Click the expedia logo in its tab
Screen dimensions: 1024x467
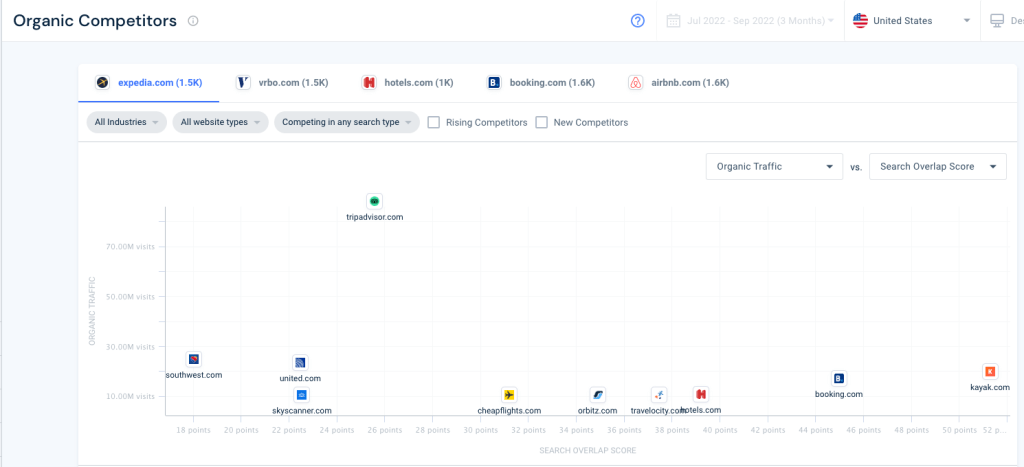coord(102,83)
